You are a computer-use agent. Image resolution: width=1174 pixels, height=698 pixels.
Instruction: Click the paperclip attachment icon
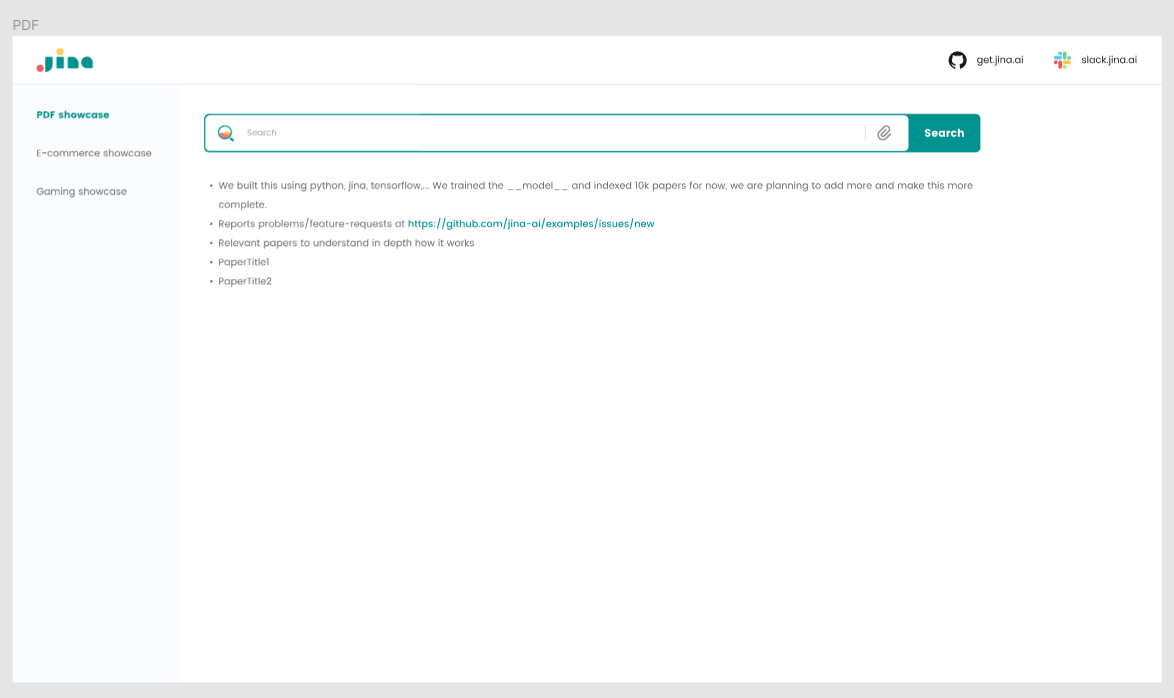click(884, 133)
